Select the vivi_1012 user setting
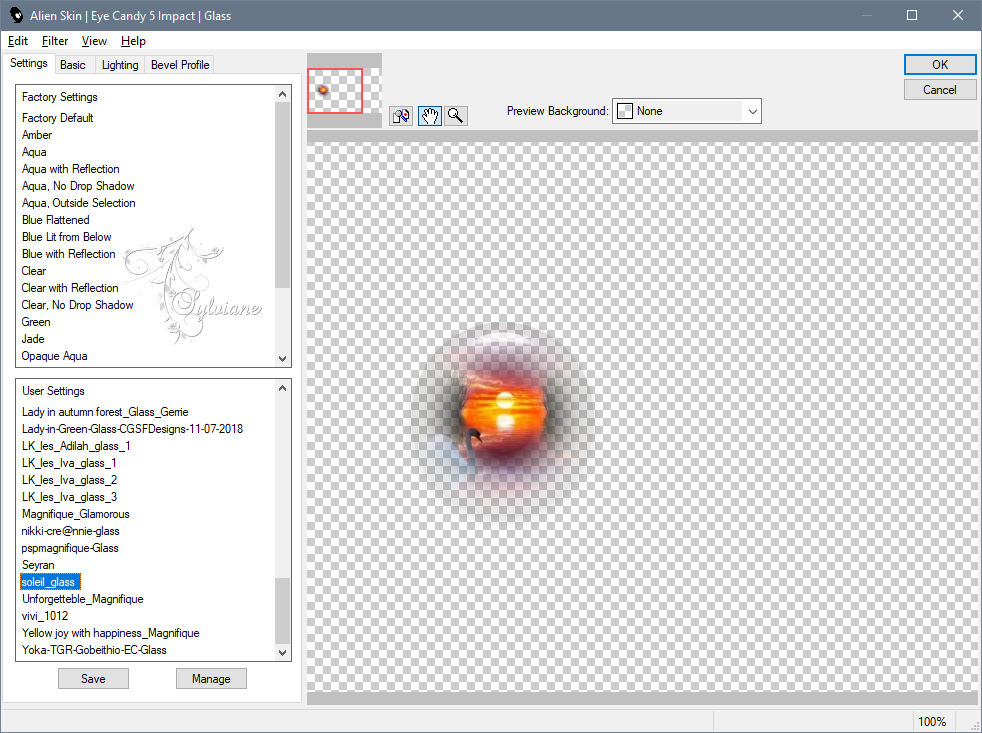 45,615
